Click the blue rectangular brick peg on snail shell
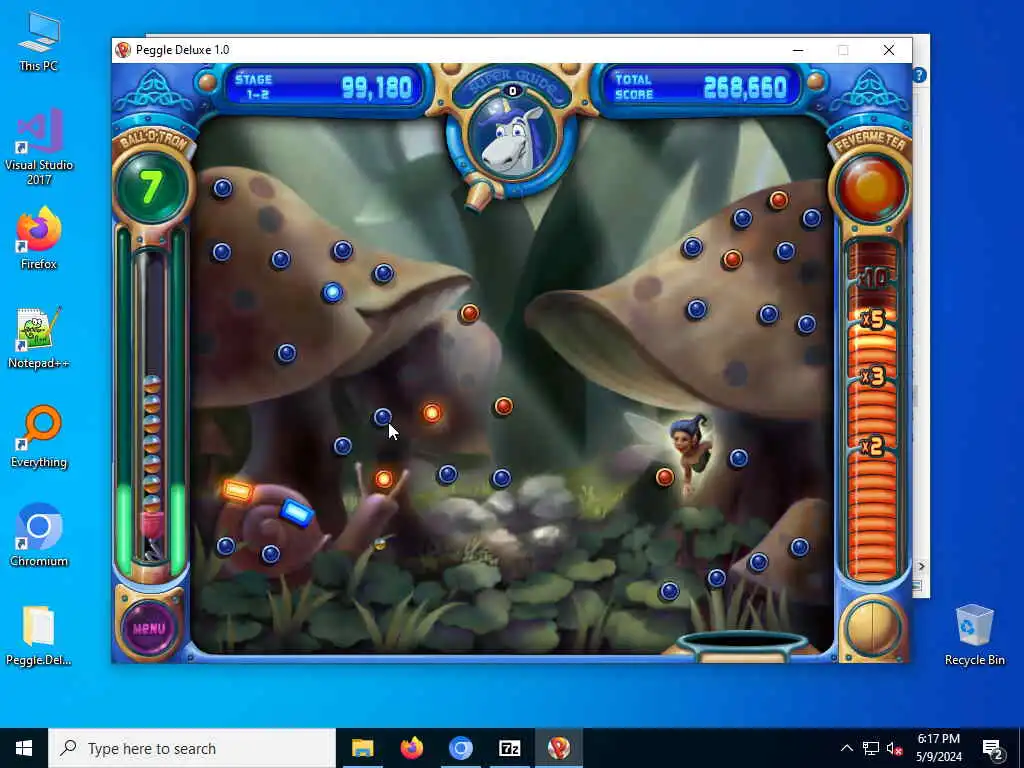 point(297,512)
